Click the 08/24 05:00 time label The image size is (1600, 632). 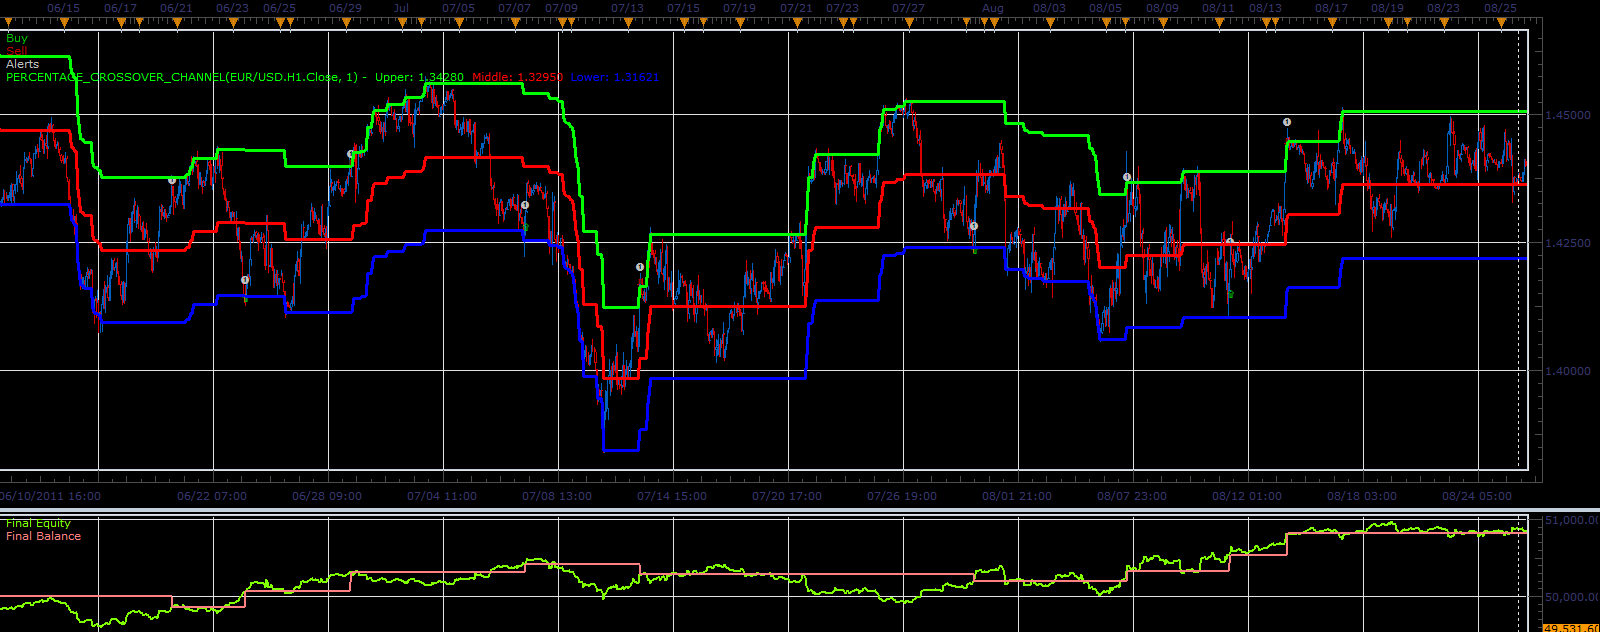pyautogui.click(x=1477, y=496)
